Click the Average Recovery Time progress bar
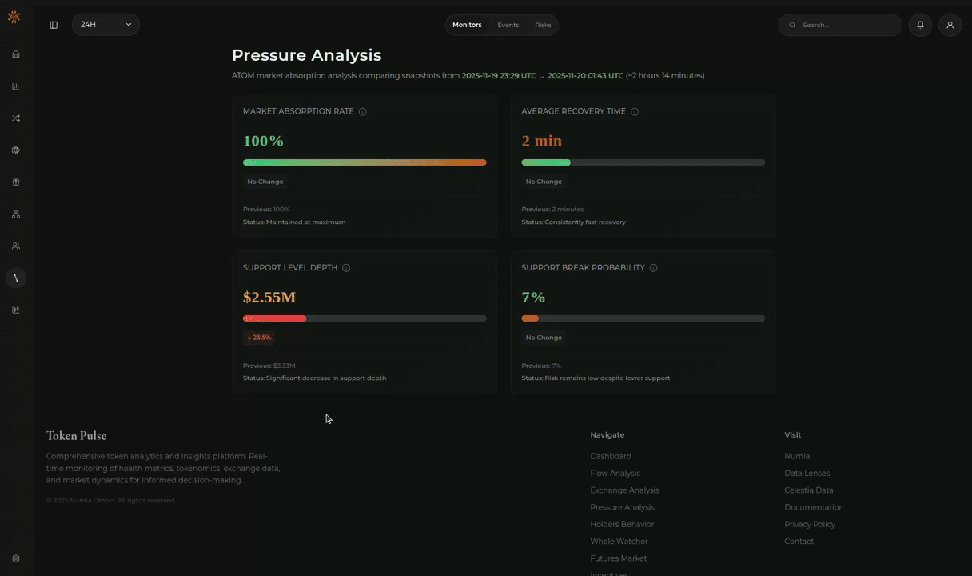972x576 pixels. [x=643, y=162]
